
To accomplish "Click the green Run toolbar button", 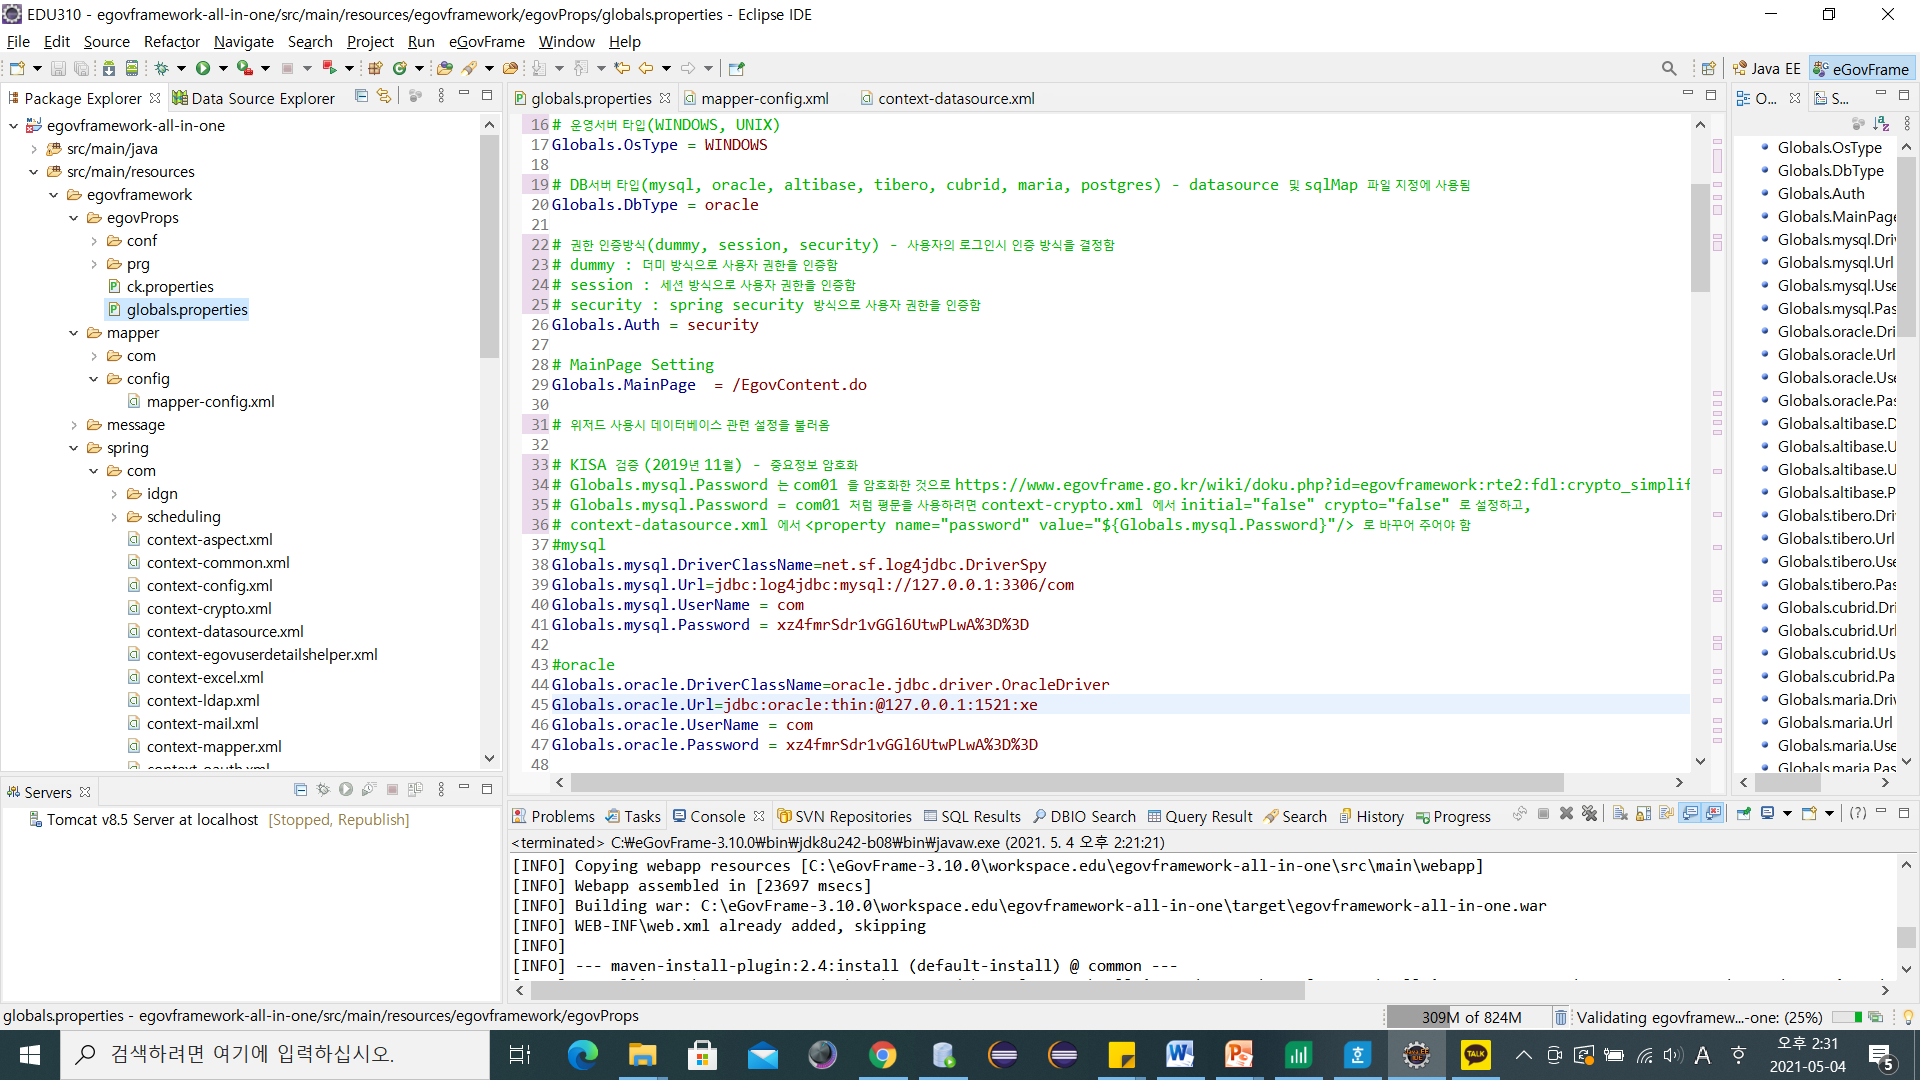I will (203, 69).
